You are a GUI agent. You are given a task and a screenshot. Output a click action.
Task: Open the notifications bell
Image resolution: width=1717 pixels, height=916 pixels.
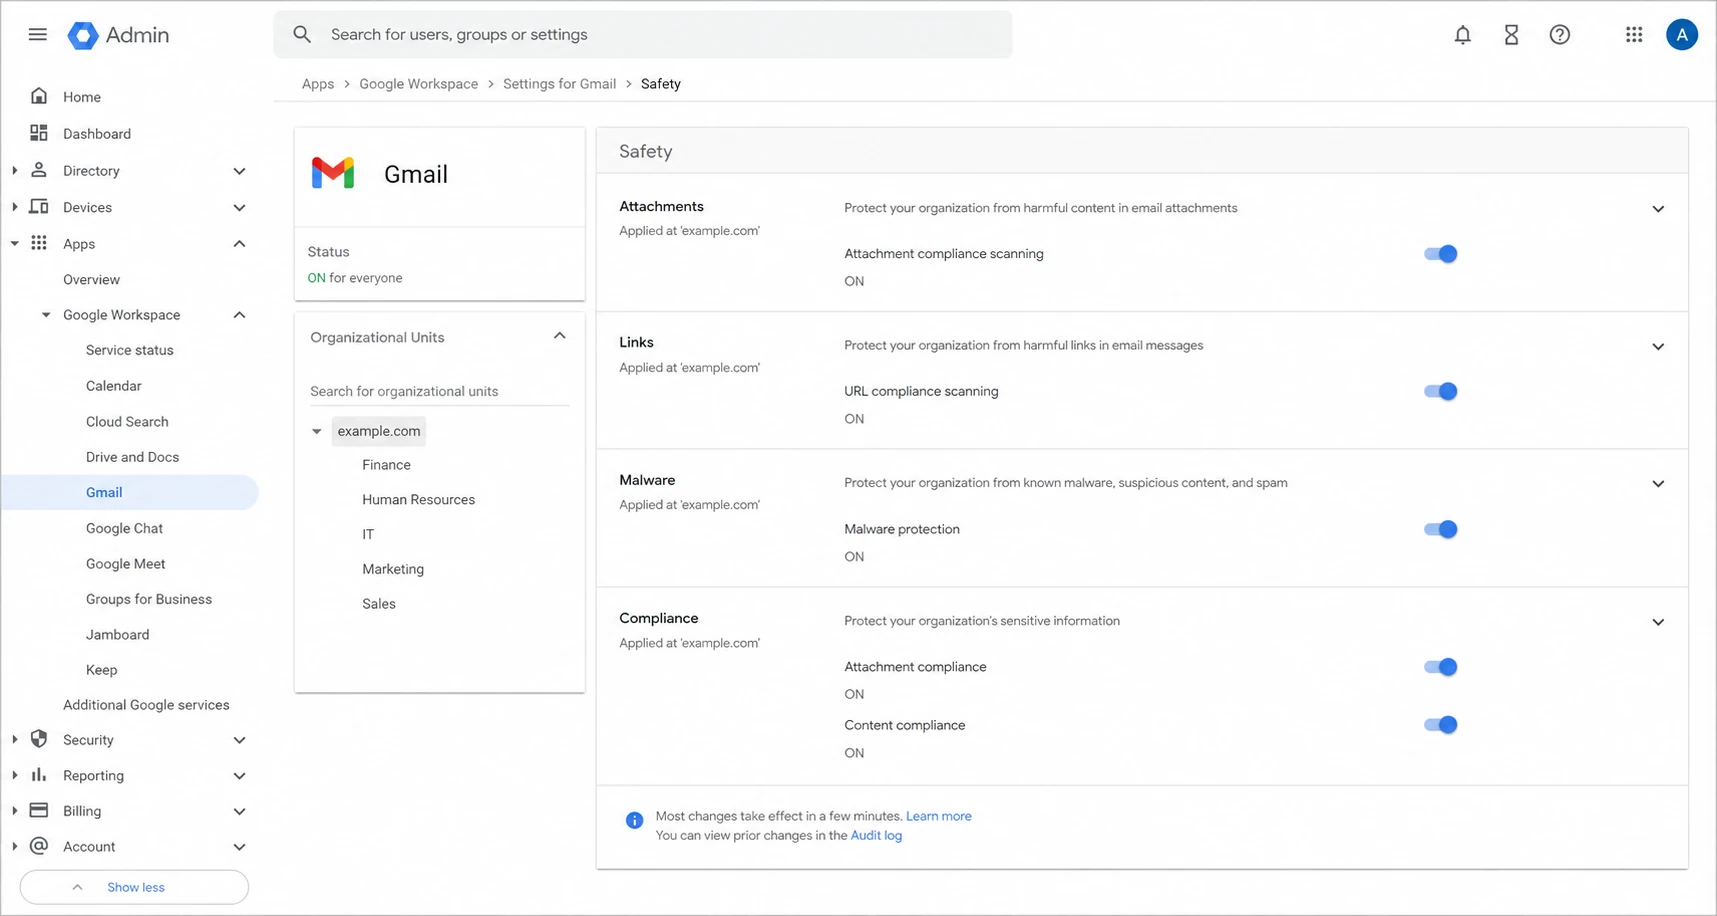[x=1462, y=35]
